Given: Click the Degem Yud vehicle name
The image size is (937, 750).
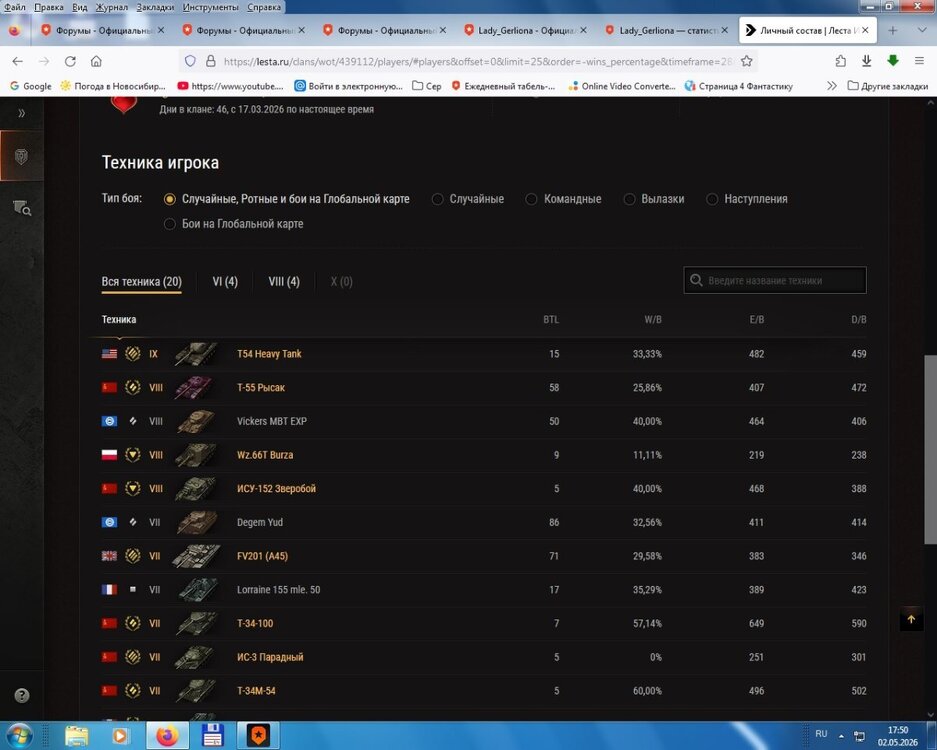Looking at the screenshot, I should [260, 522].
